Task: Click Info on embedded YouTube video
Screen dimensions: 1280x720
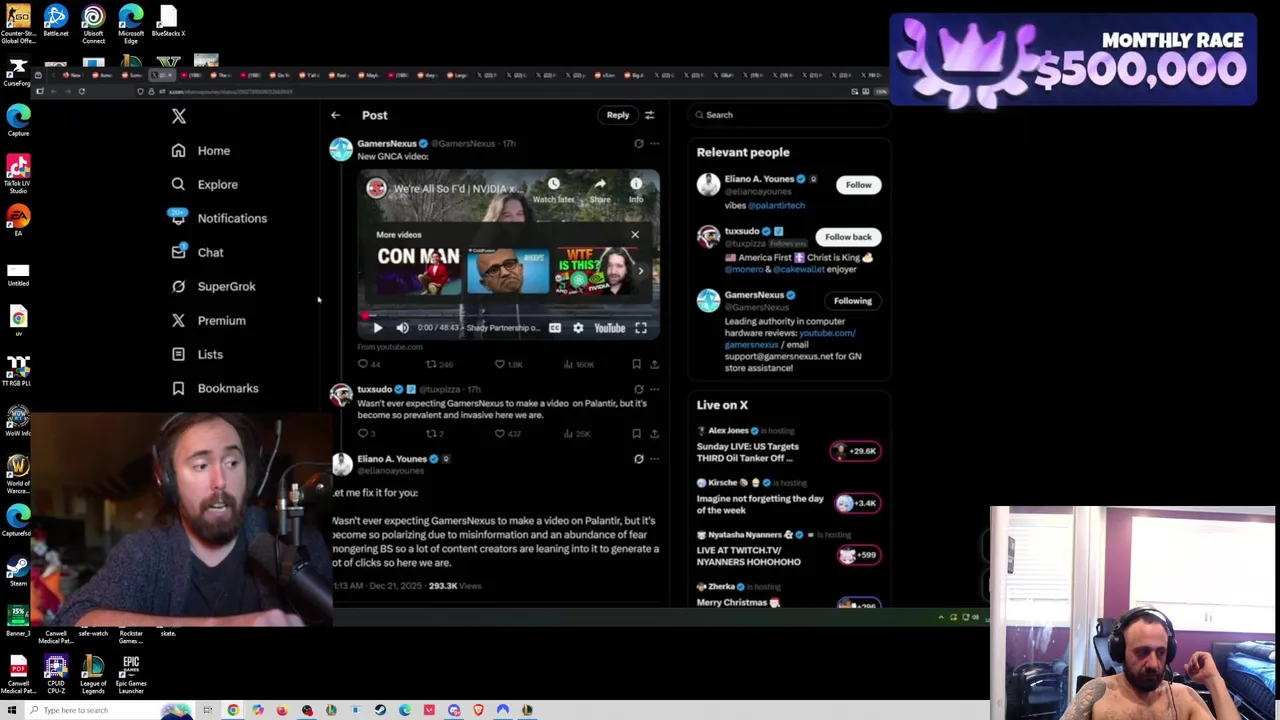Action: [x=636, y=190]
